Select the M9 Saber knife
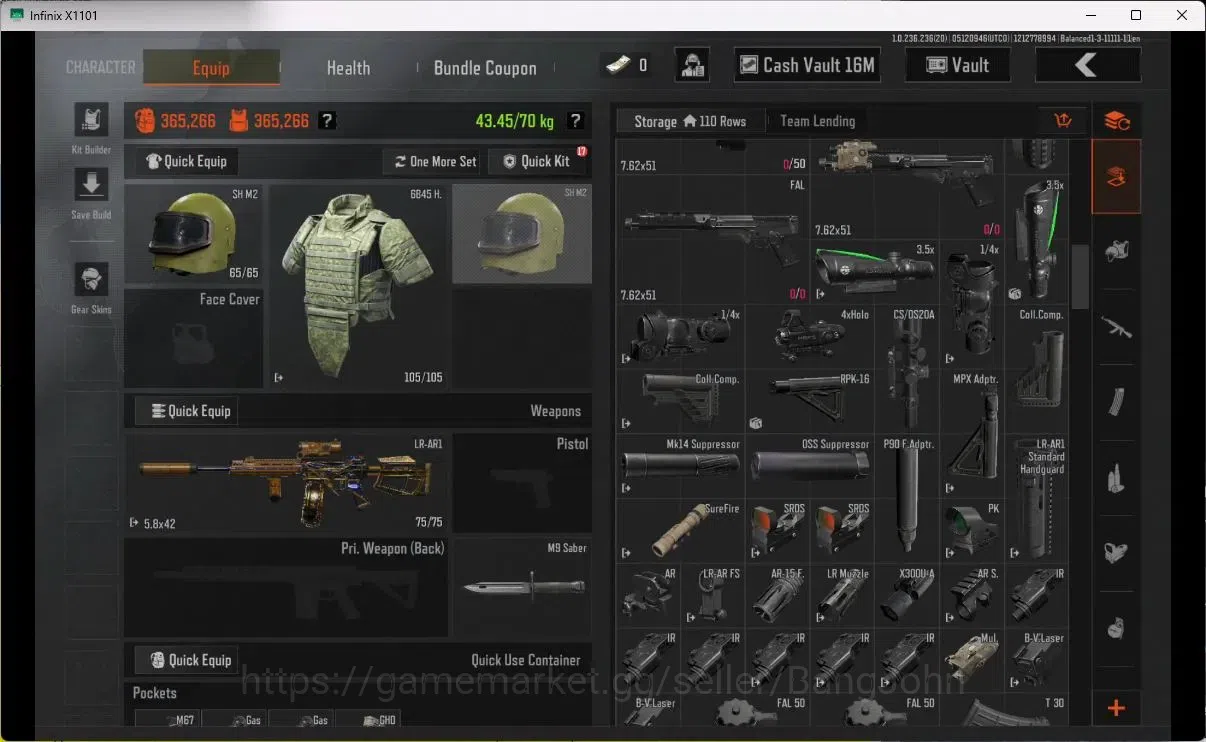This screenshot has width=1206, height=742. pyautogui.click(x=522, y=588)
